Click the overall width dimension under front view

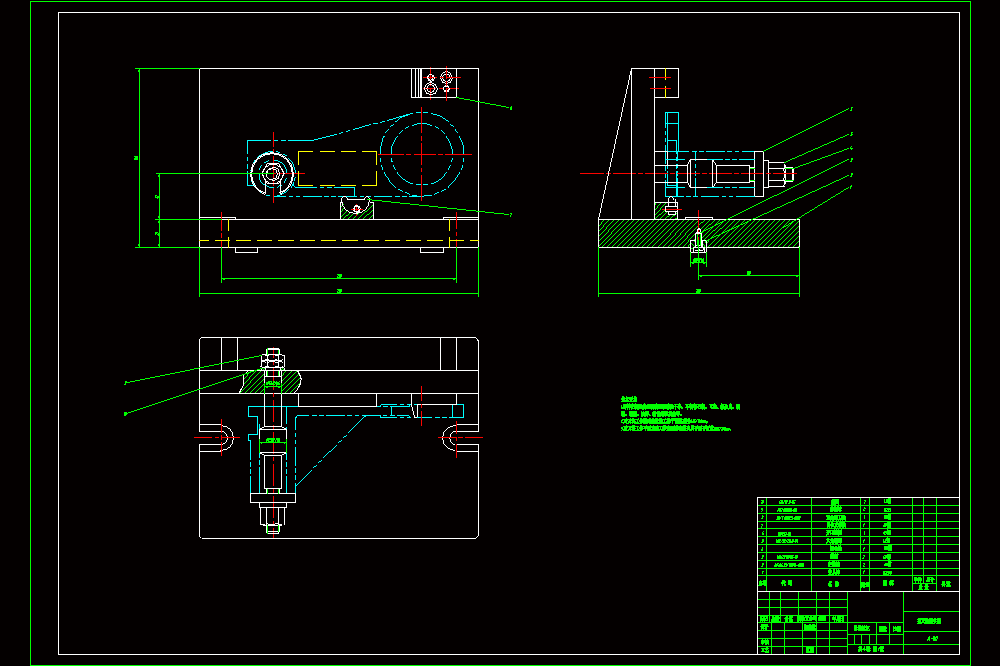coord(339,293)
